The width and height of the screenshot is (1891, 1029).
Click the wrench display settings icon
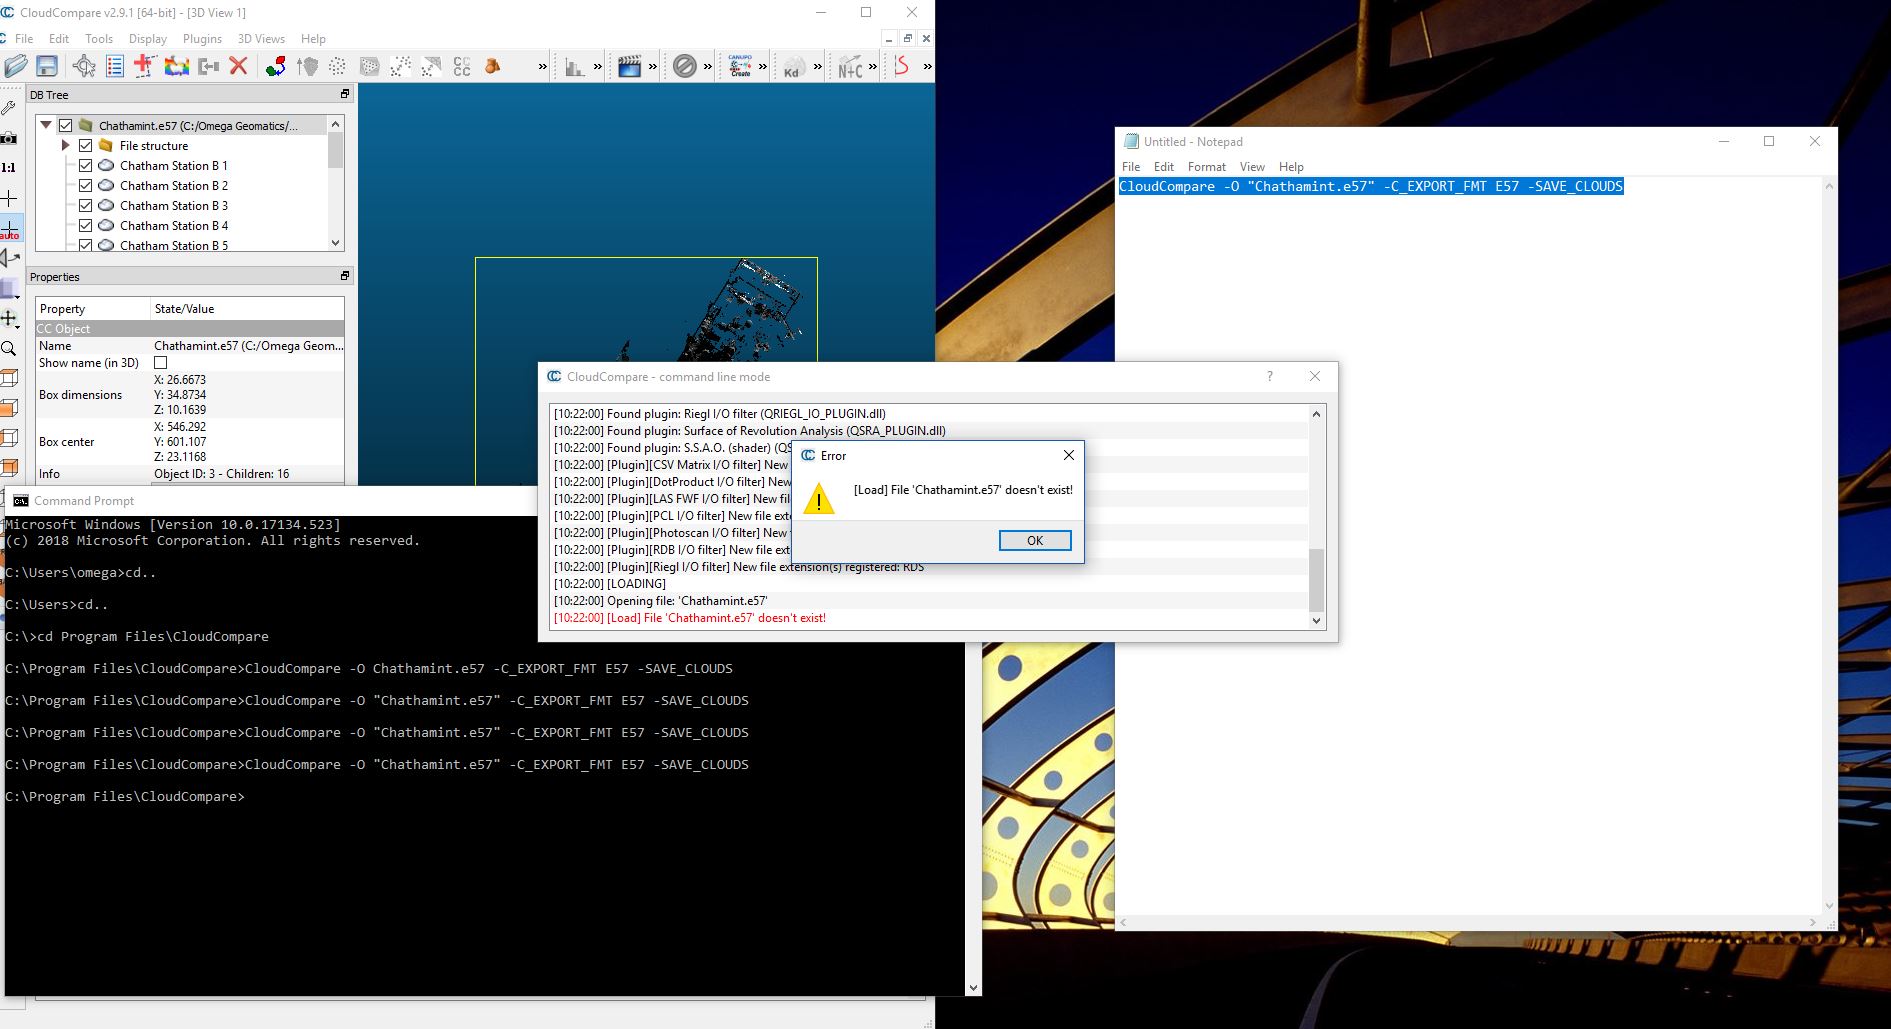(8, 108)
